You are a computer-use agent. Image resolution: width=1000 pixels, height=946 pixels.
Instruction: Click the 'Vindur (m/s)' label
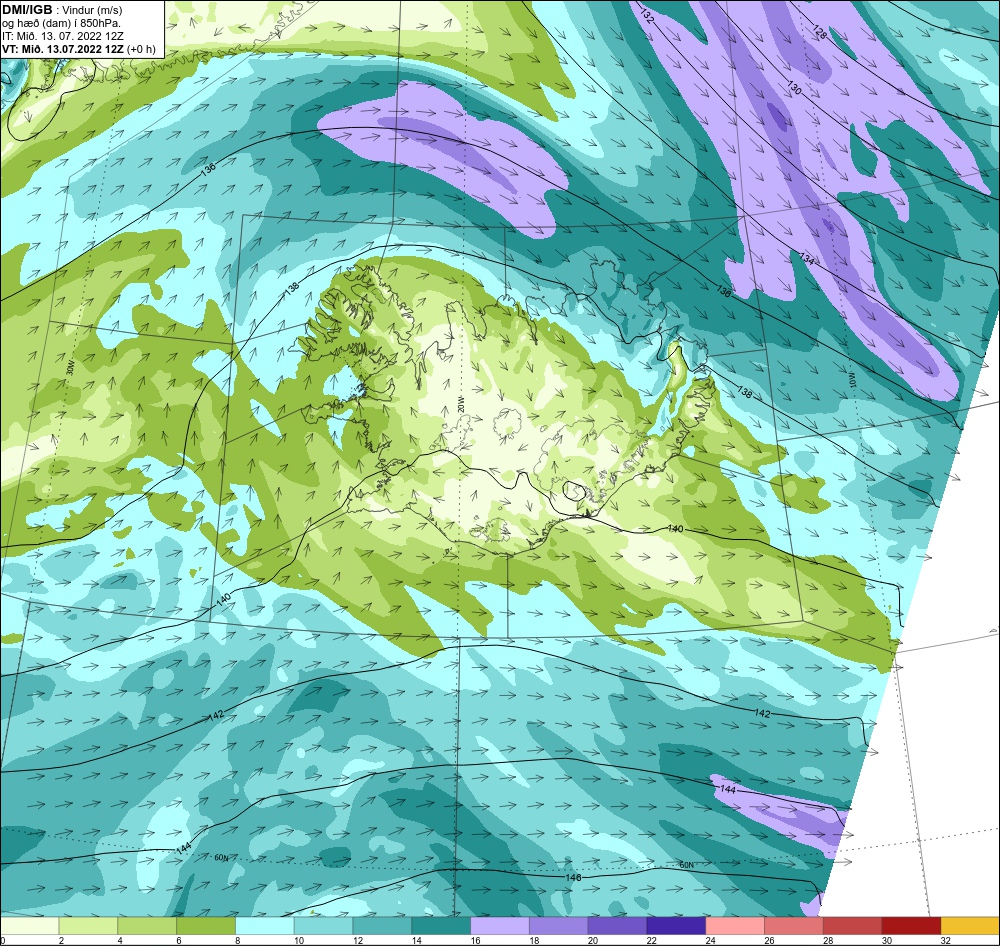point(92,11)
